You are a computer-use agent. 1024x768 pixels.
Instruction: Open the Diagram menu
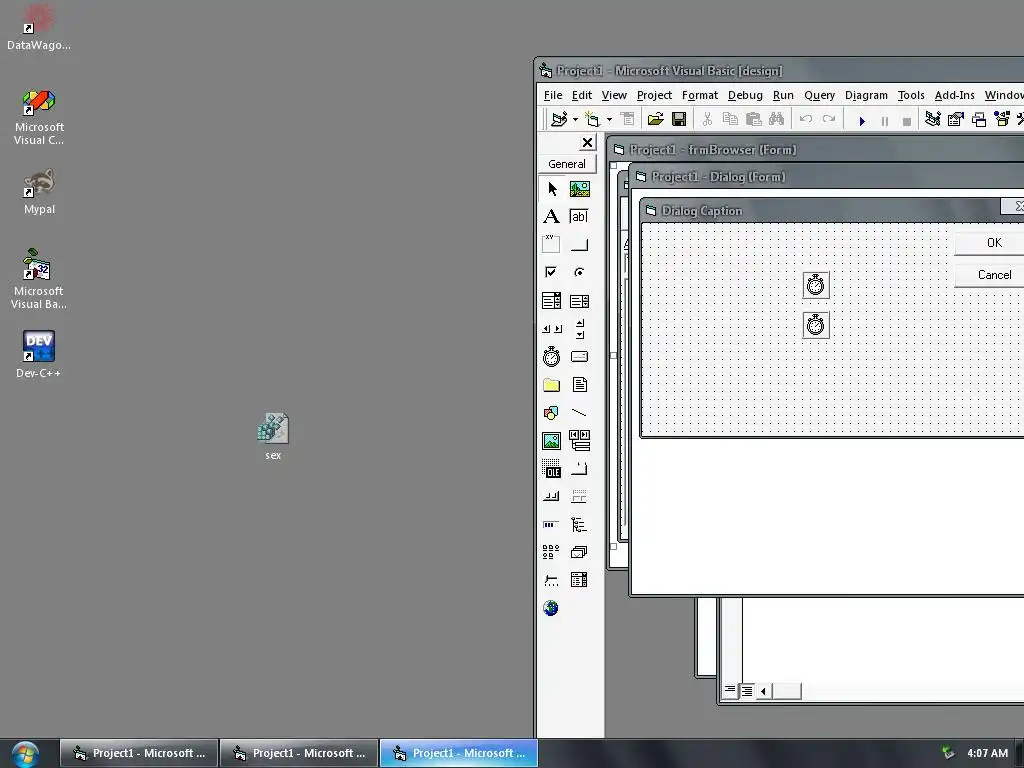tap(866, 95)
